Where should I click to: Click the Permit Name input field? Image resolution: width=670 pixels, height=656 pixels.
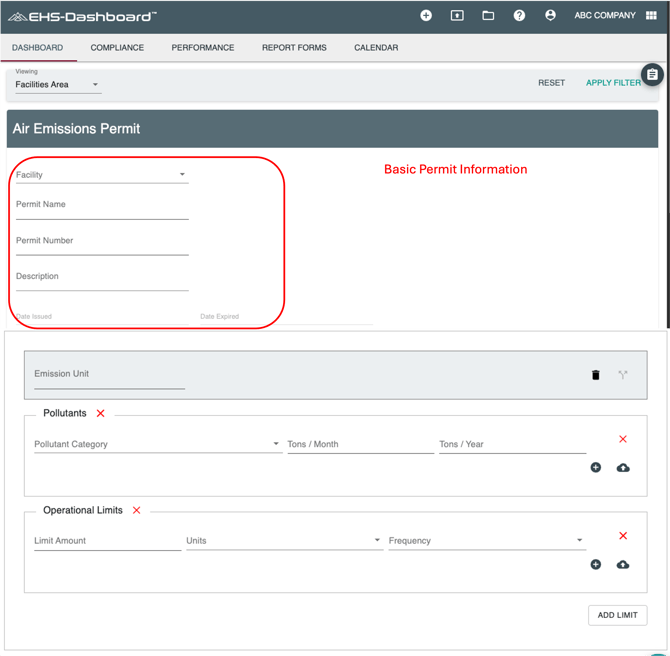[101, 206]
